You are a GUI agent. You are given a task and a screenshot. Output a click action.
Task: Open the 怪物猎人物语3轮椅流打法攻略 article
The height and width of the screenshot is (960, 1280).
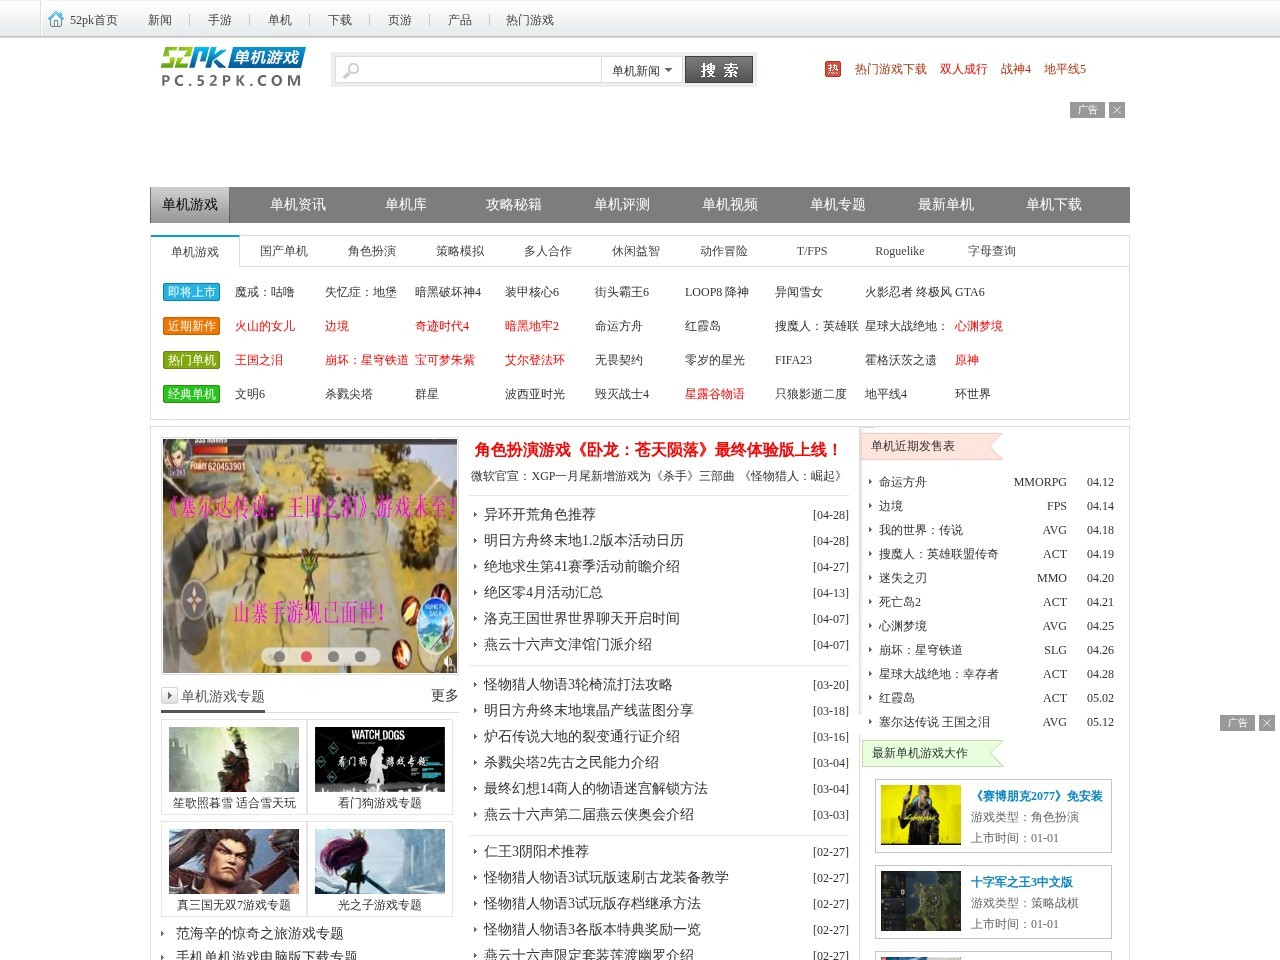point(578,684)
